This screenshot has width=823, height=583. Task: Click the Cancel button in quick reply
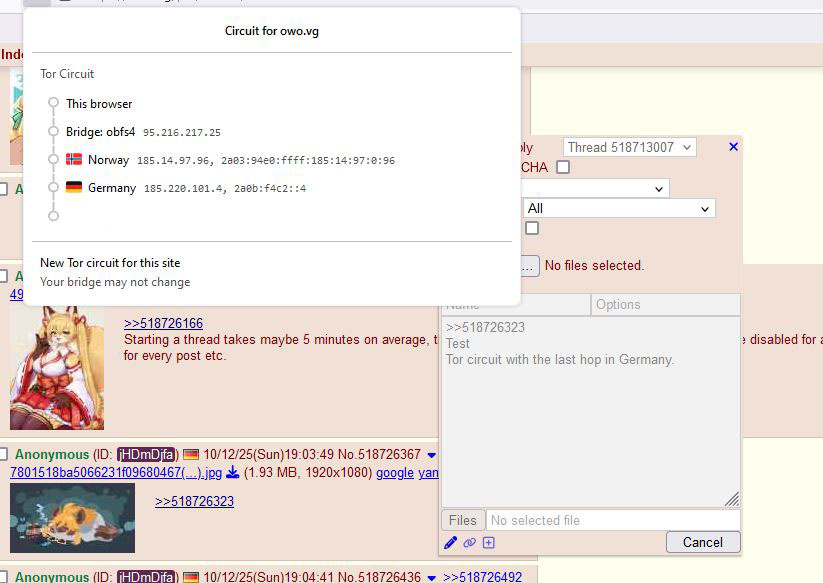[703, 542]
